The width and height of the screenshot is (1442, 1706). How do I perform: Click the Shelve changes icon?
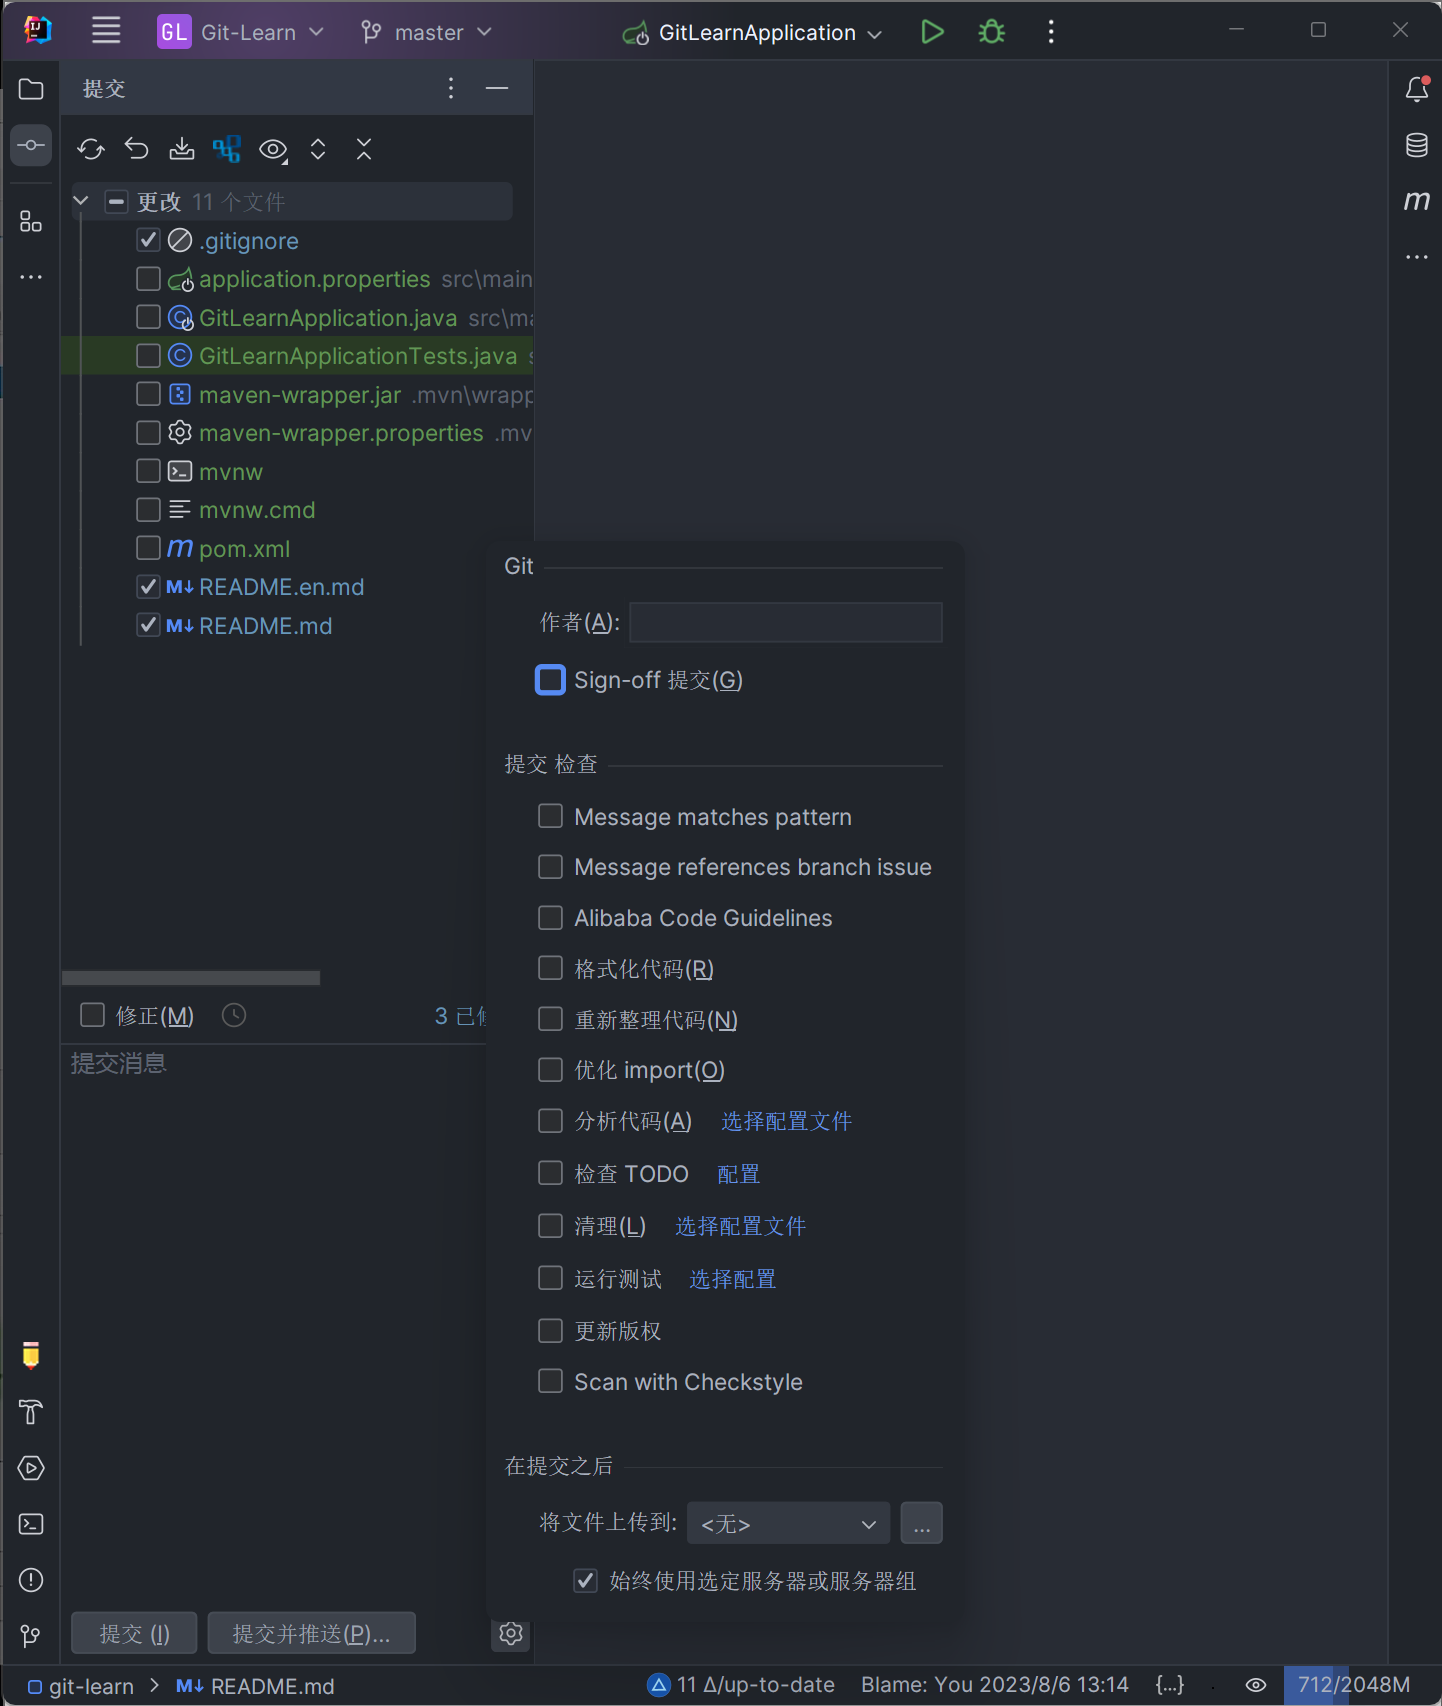coord(181,150)
